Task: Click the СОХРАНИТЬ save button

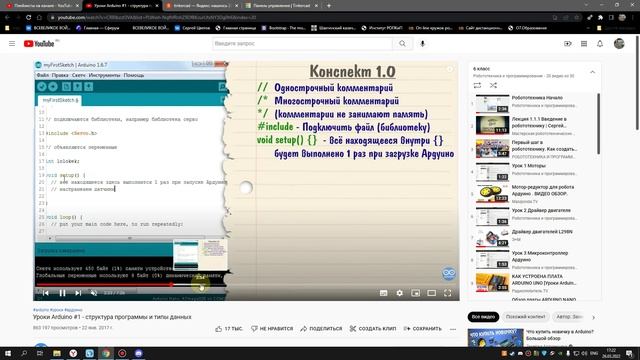Action: (422, 329)
